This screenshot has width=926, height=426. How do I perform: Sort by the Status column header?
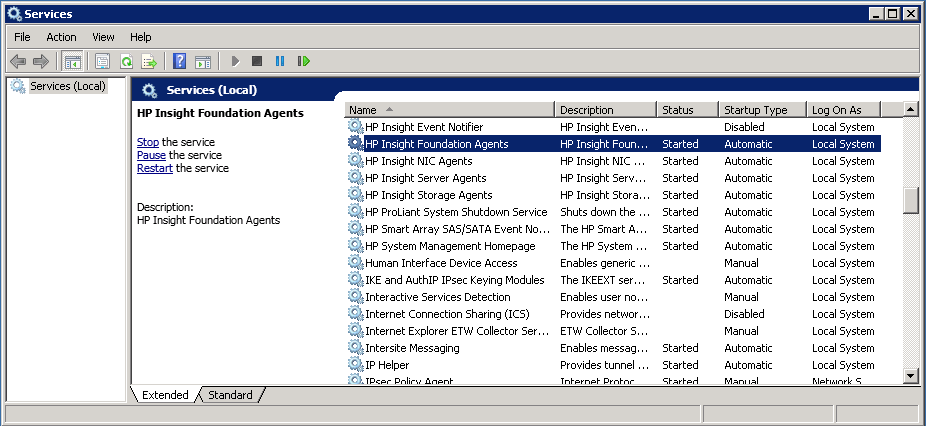click(688, 110)
